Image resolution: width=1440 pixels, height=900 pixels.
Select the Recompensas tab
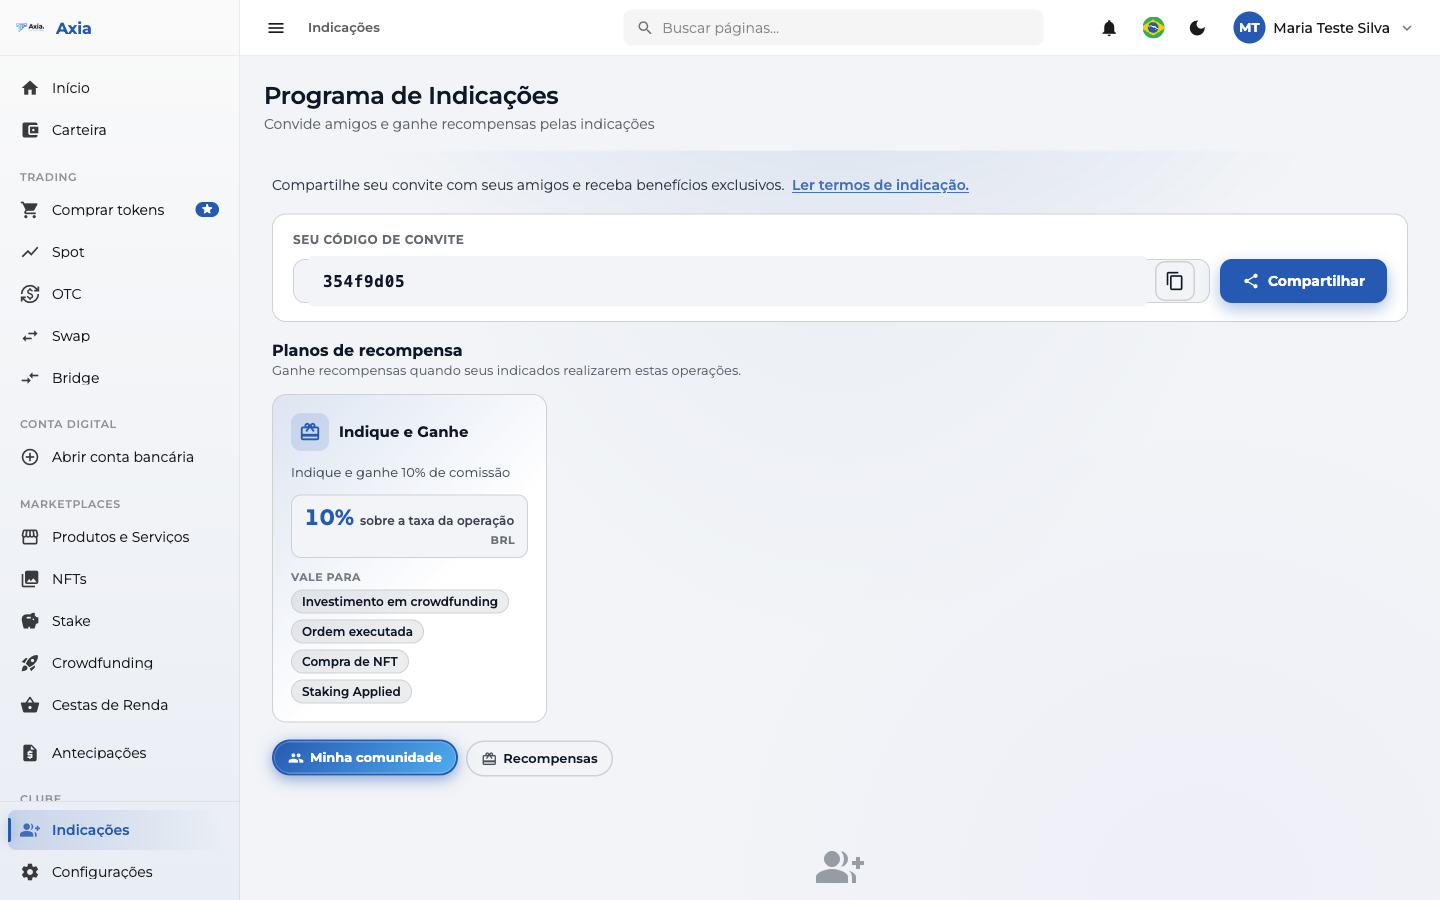[x=539, y=758]
